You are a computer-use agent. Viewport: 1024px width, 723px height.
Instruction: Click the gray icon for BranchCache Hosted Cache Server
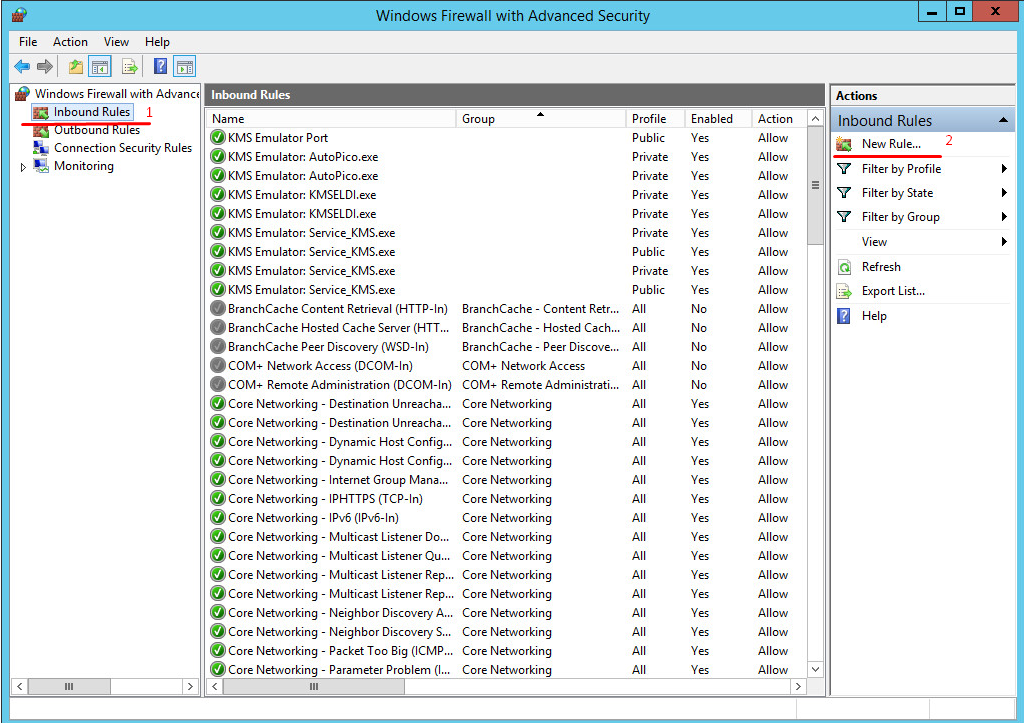218,328
